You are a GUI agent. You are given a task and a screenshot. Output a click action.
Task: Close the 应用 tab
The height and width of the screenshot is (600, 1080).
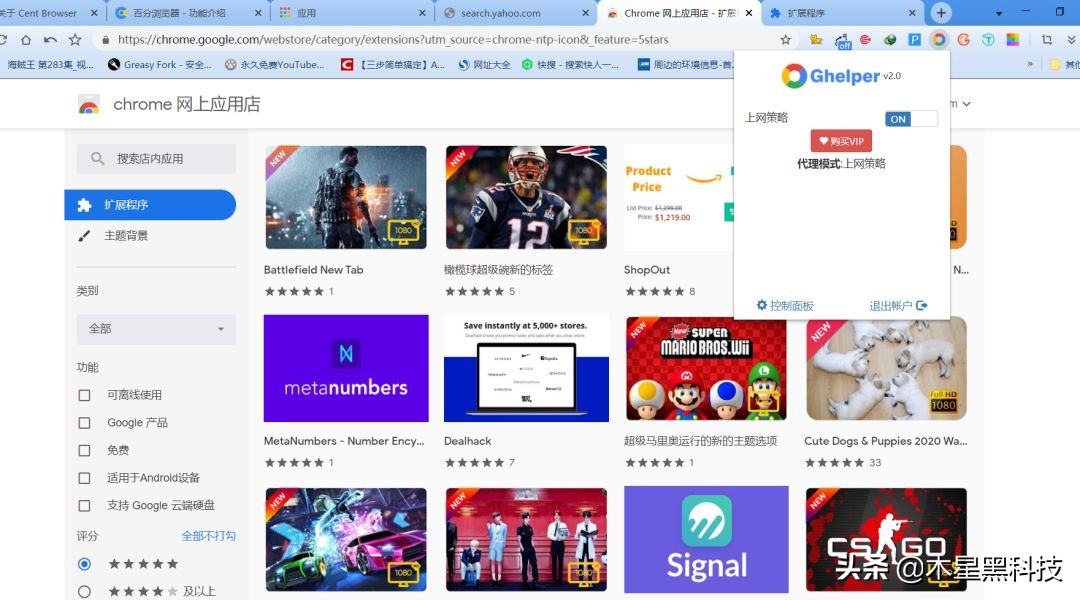pyautogui.click(x=422, y=13)
